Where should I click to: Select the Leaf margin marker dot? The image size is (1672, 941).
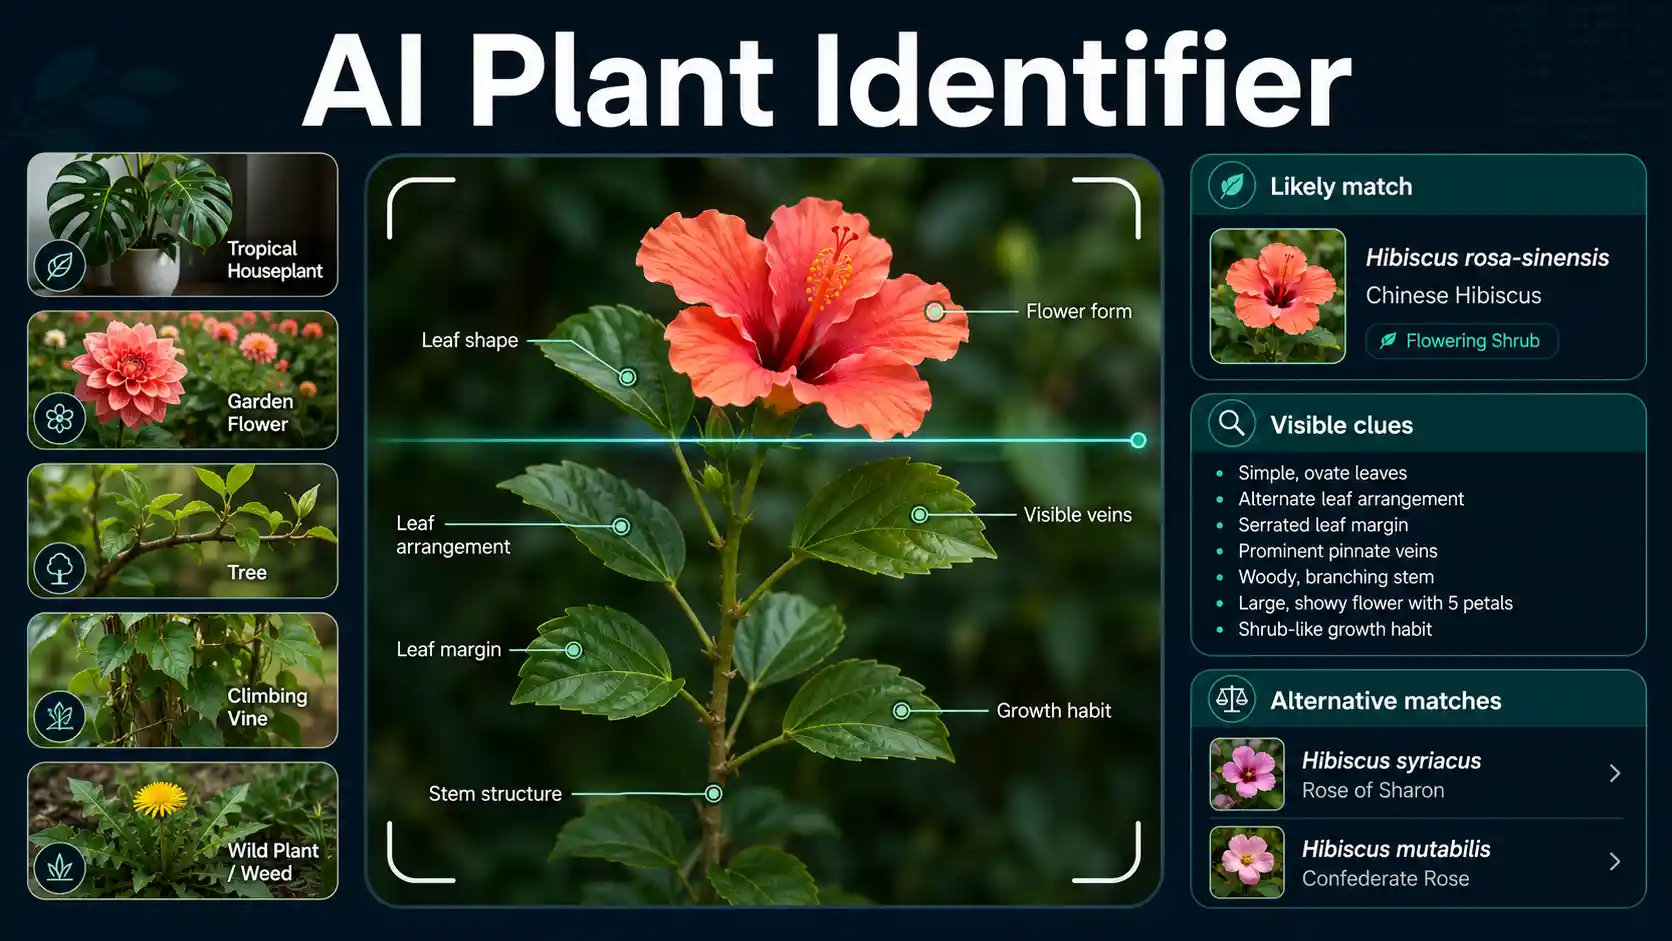(573, 650)
